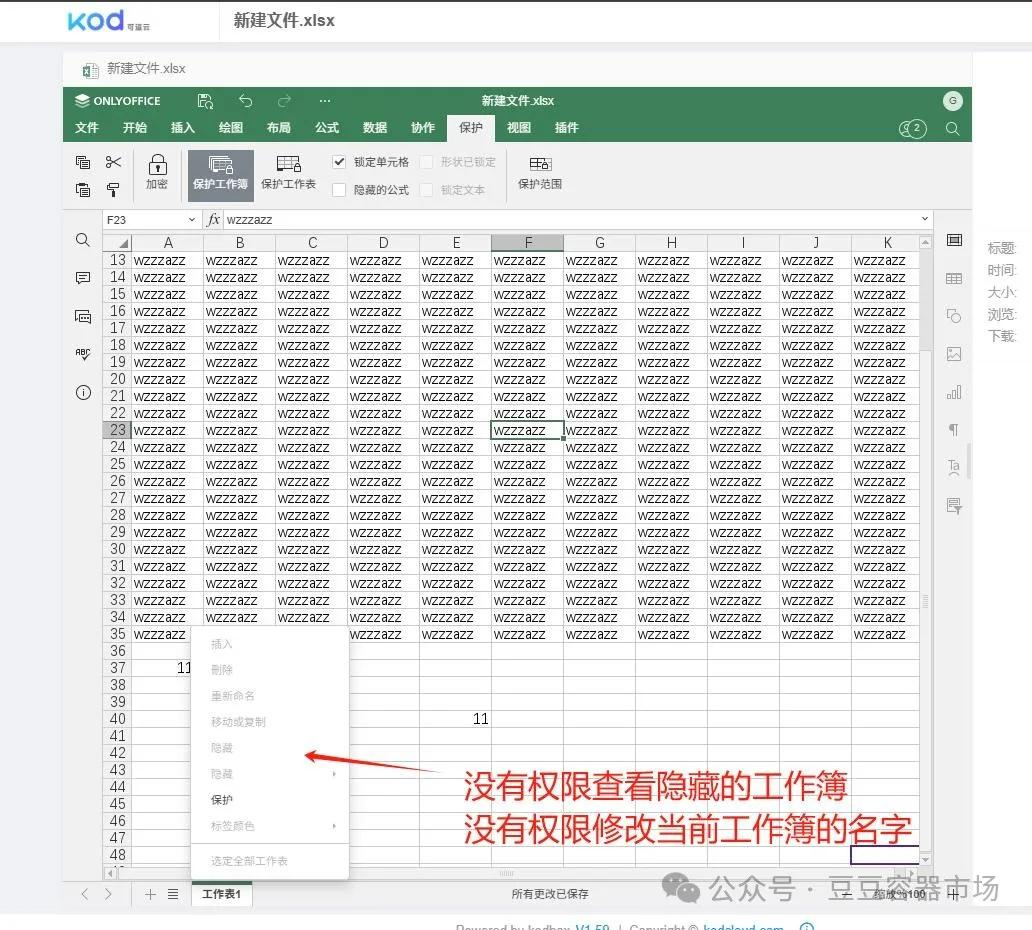This screenshot has height=930, width=1032.
Task: Toggle the 锁定文本 checkbox
Action: pos(426,190)
